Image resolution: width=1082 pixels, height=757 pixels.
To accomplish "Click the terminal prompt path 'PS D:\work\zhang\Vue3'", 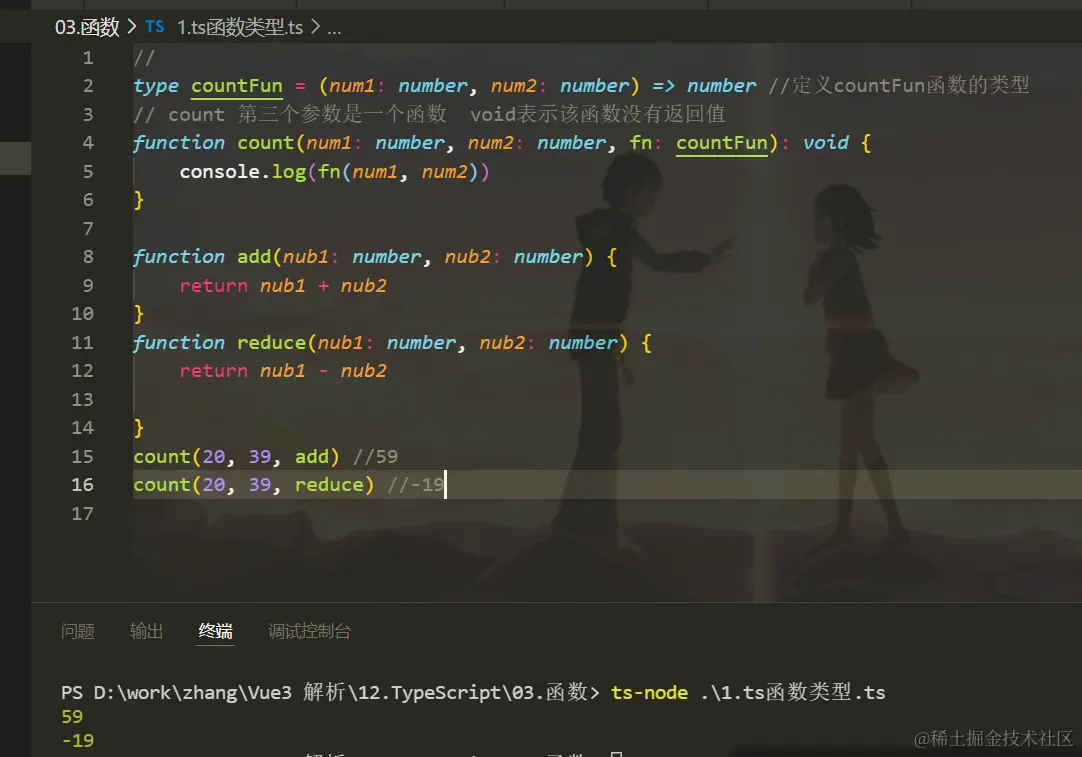I will [x=176, y=692].
